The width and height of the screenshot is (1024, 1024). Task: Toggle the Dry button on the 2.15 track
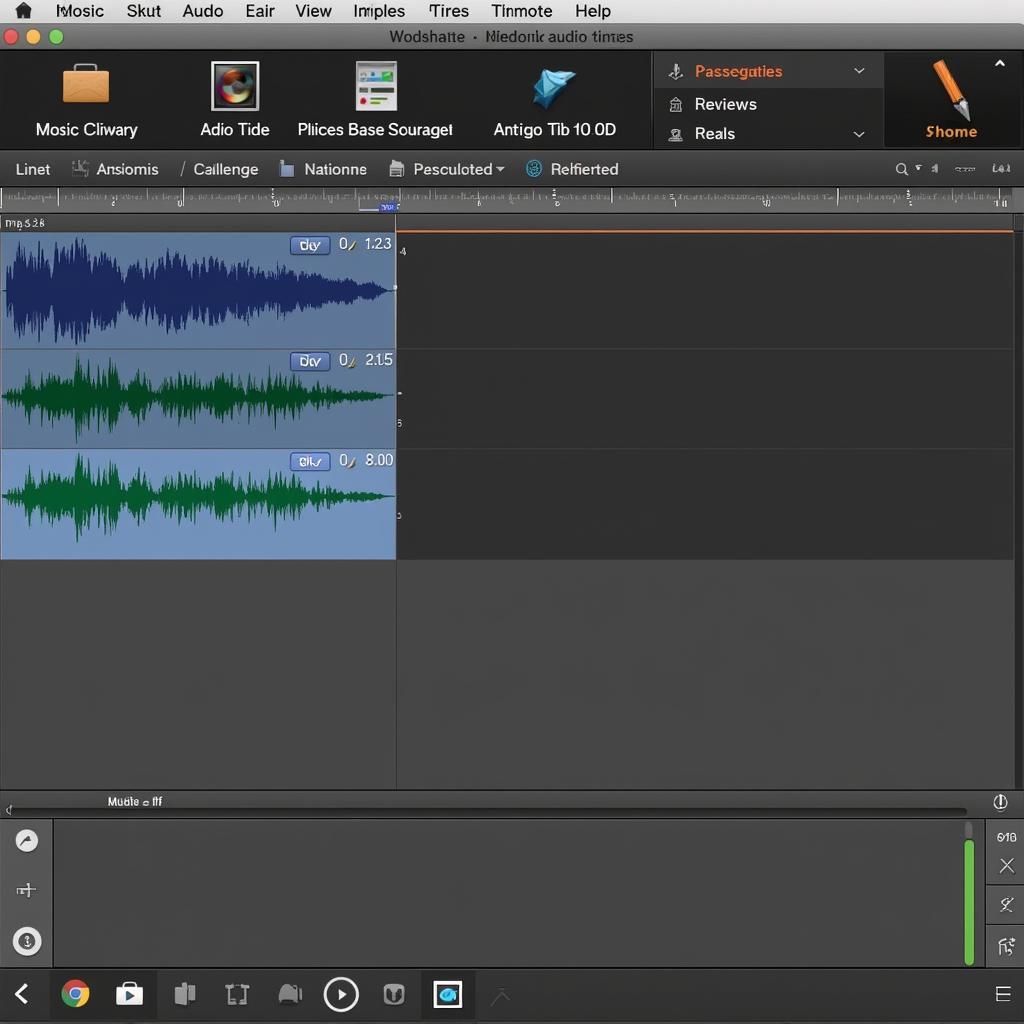[x=310, y=361]
